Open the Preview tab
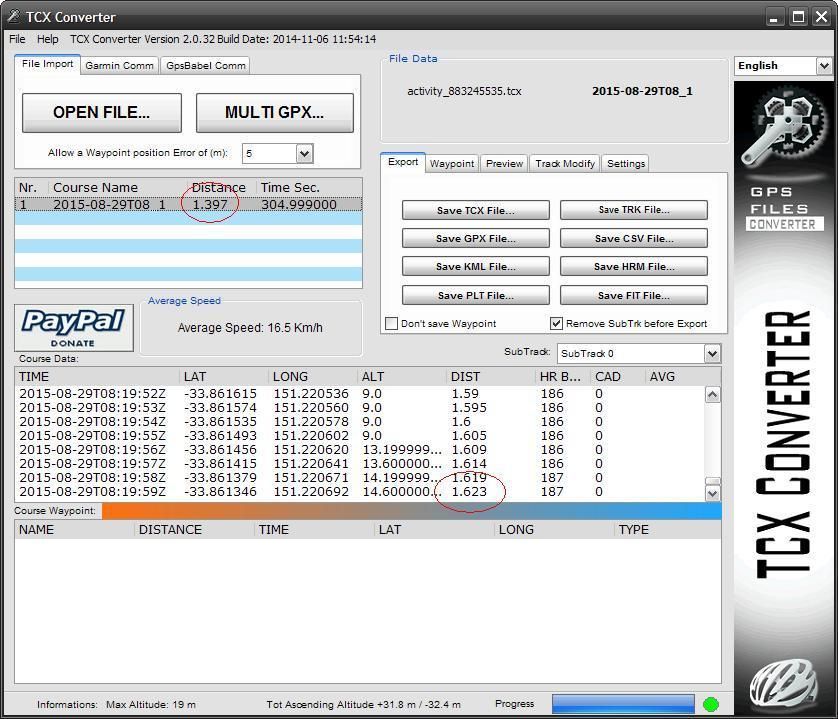 pos(504,164)
